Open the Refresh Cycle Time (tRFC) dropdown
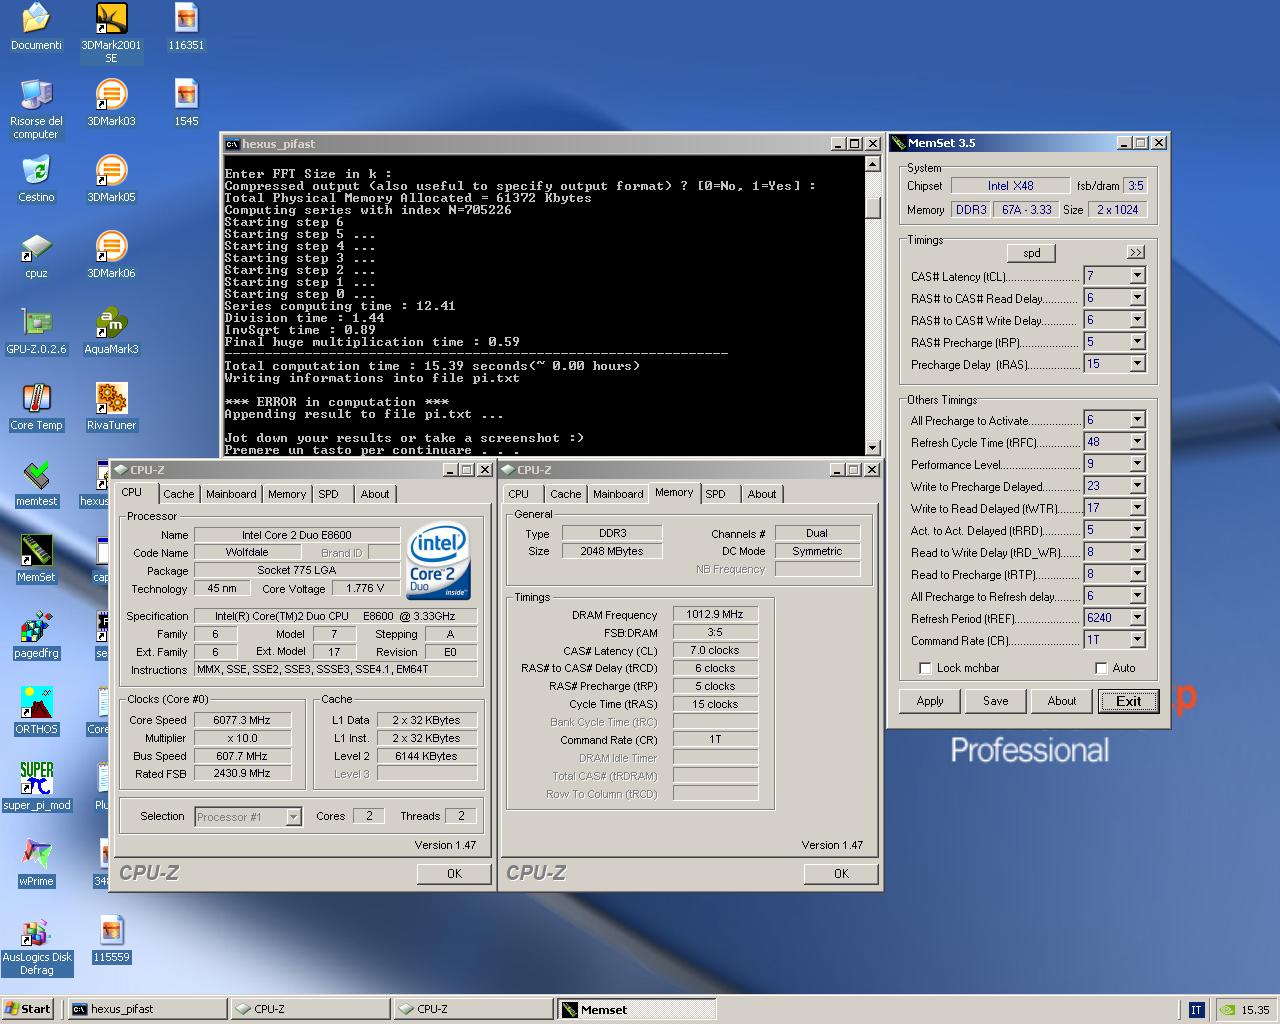 (1137, 442)
